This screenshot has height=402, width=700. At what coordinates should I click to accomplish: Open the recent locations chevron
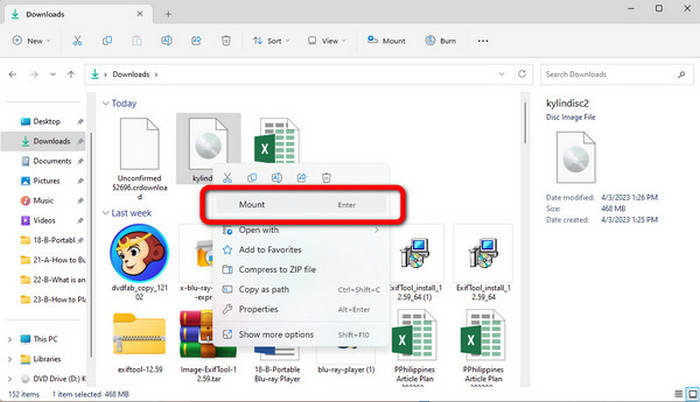(53, 74)
